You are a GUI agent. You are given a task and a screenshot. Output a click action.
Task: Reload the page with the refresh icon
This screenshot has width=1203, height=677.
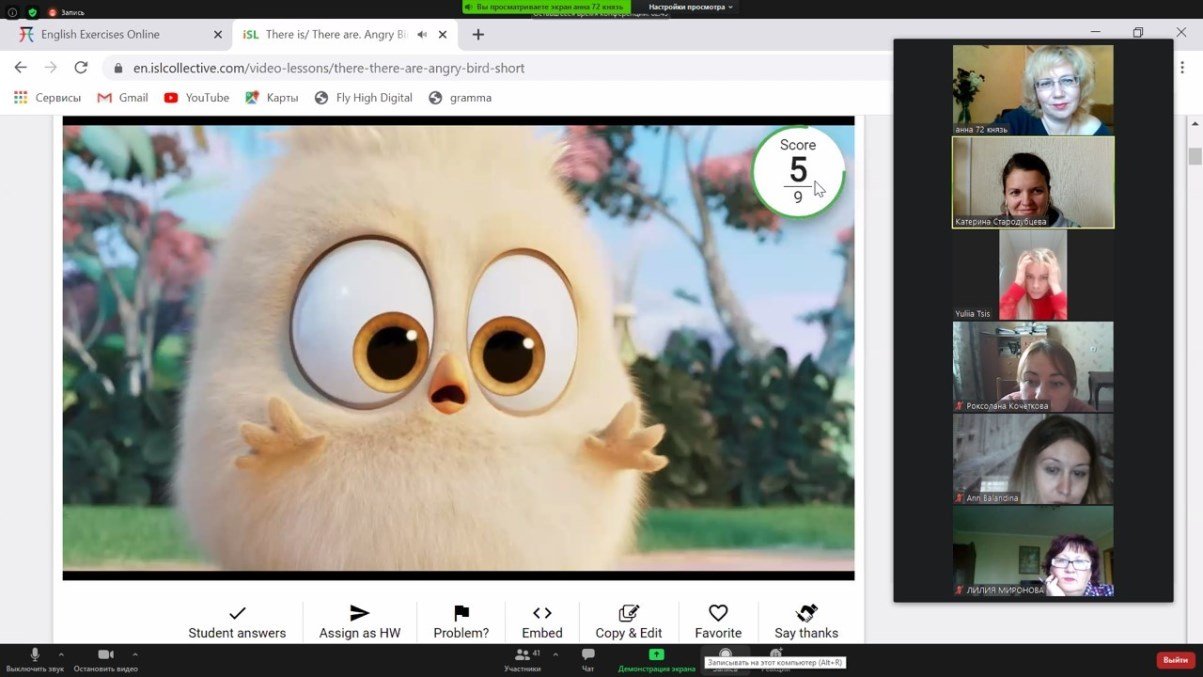tap(81, 68)
